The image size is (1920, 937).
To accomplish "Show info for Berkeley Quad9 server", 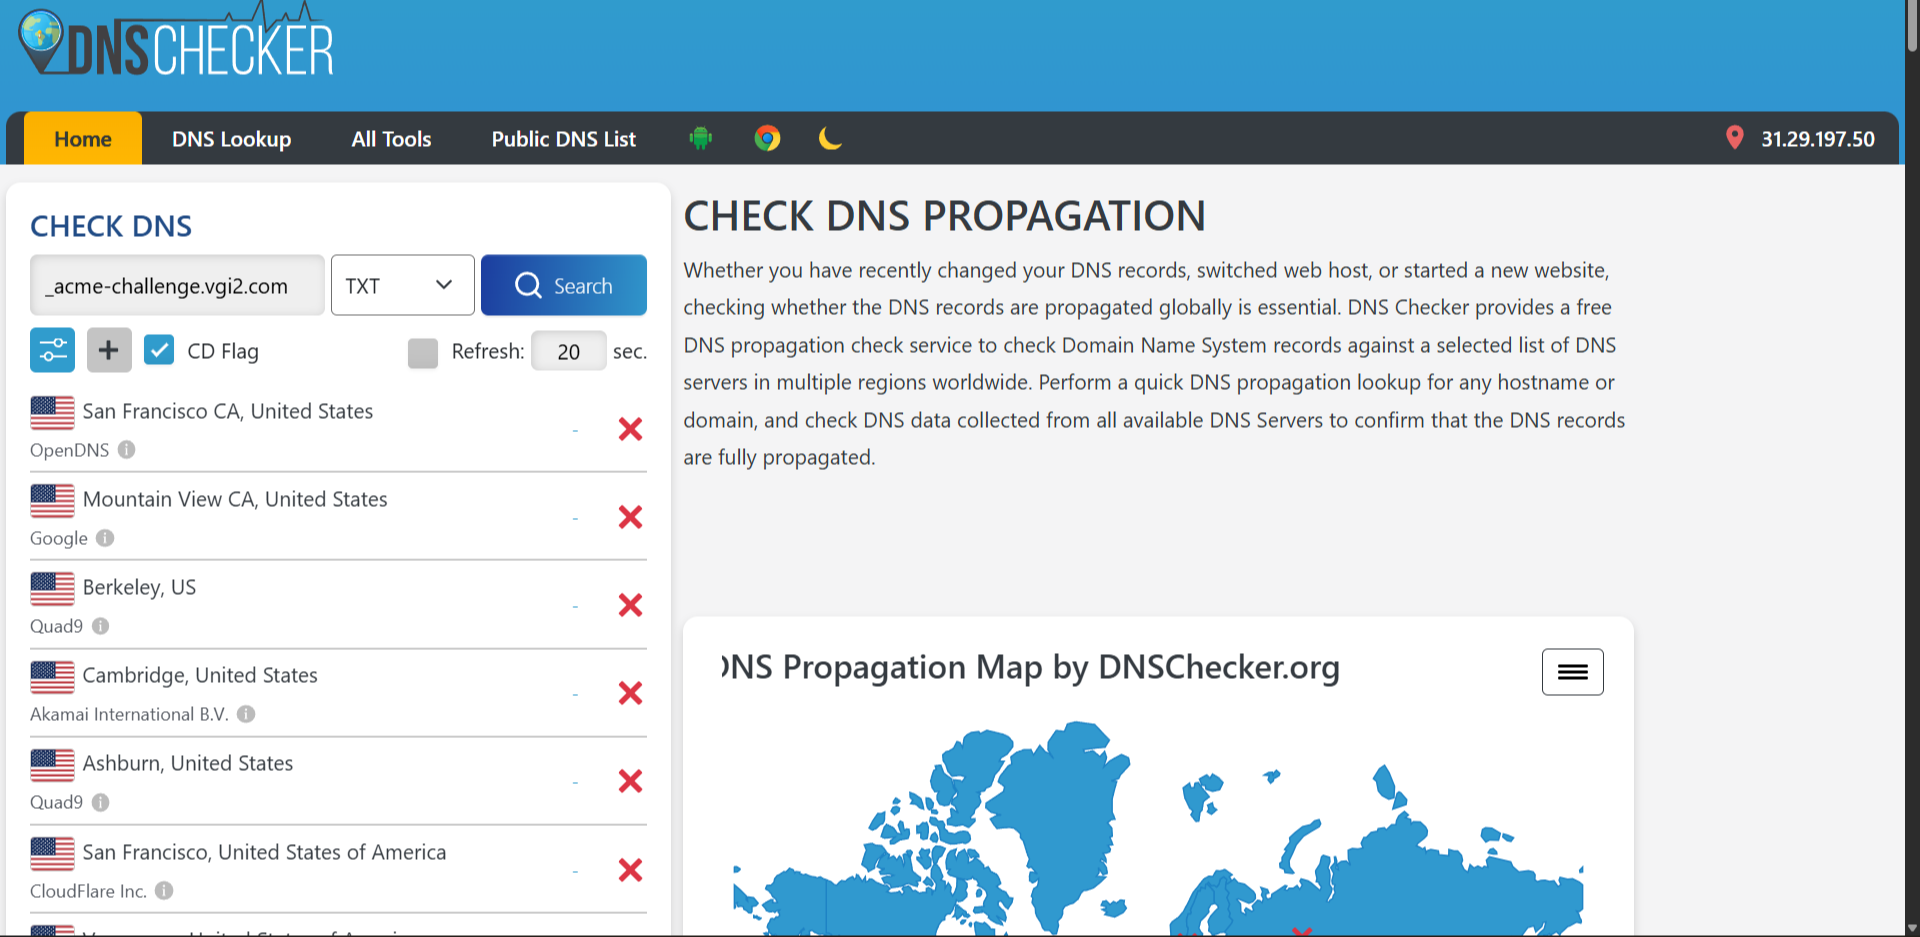I will pyautogui.click(x=101, y=626).
